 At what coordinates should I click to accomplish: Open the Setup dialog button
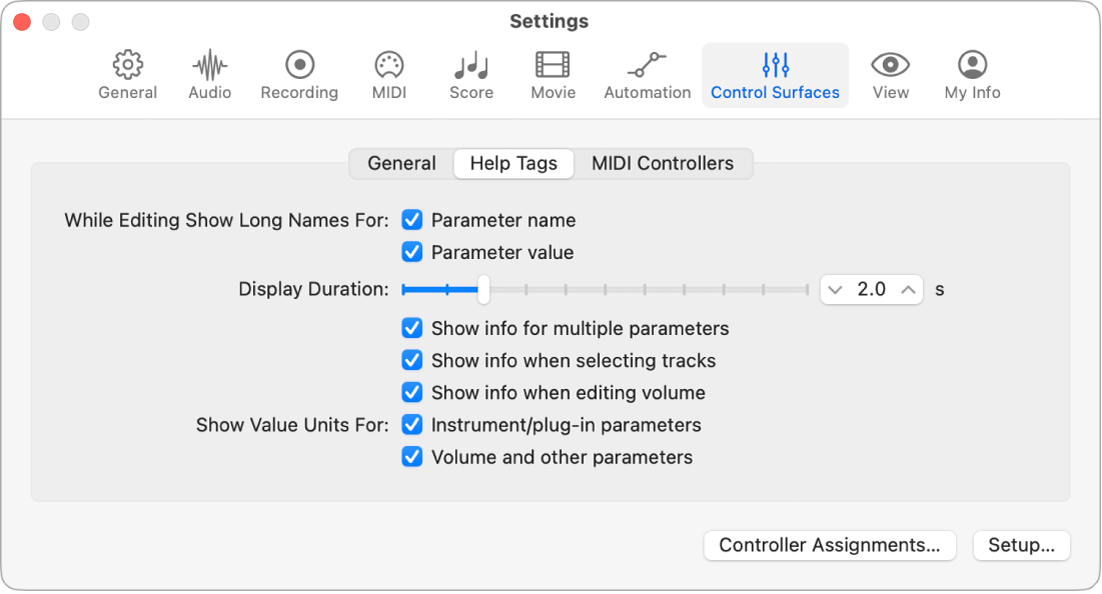coord(1021,545)
